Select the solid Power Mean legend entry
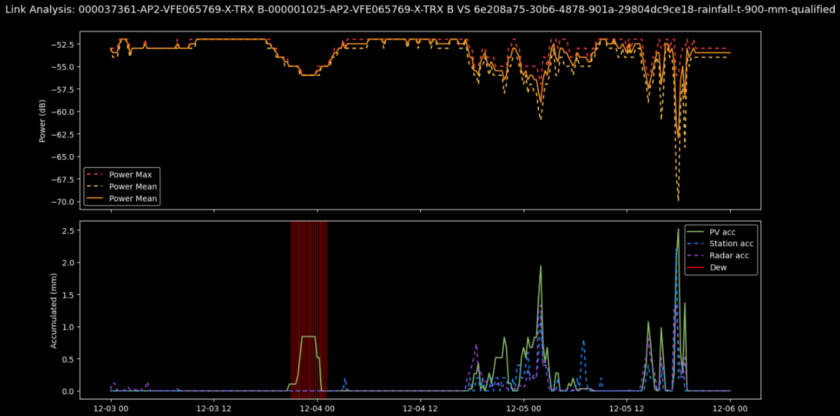 [123, 199]
